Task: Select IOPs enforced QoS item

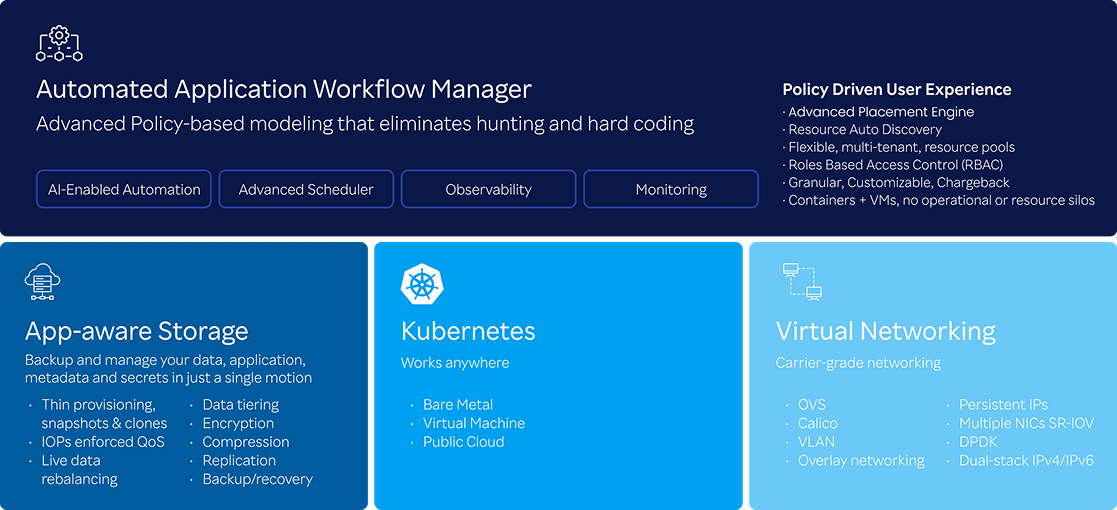Action: point(103,442)
